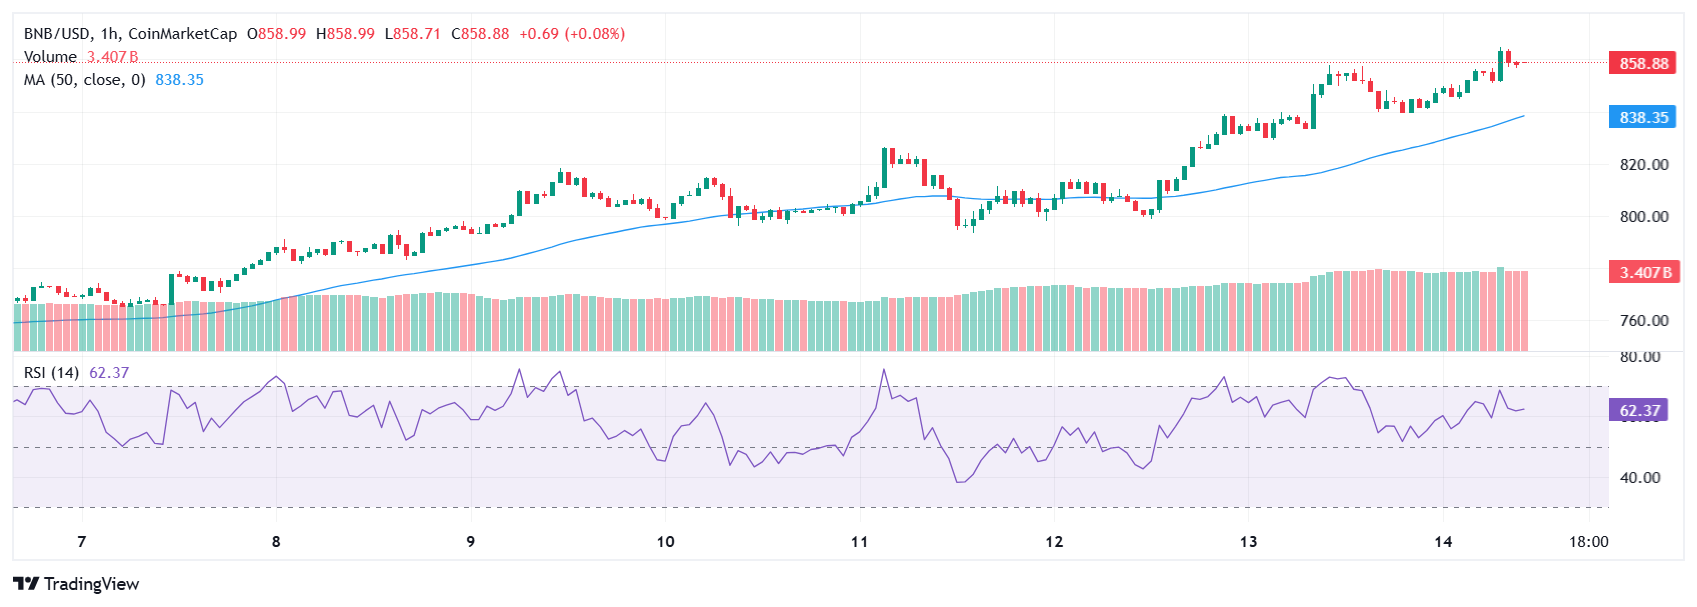Click the purple 62.37 RSI label

1638,410
